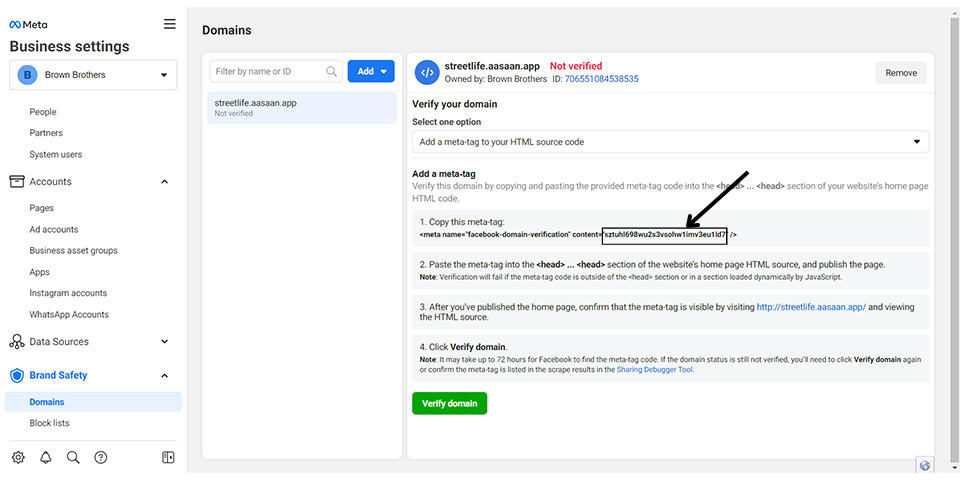Go to Partners in sidebar
Viewport: 960px width, 480px height.
click(46, 133)
